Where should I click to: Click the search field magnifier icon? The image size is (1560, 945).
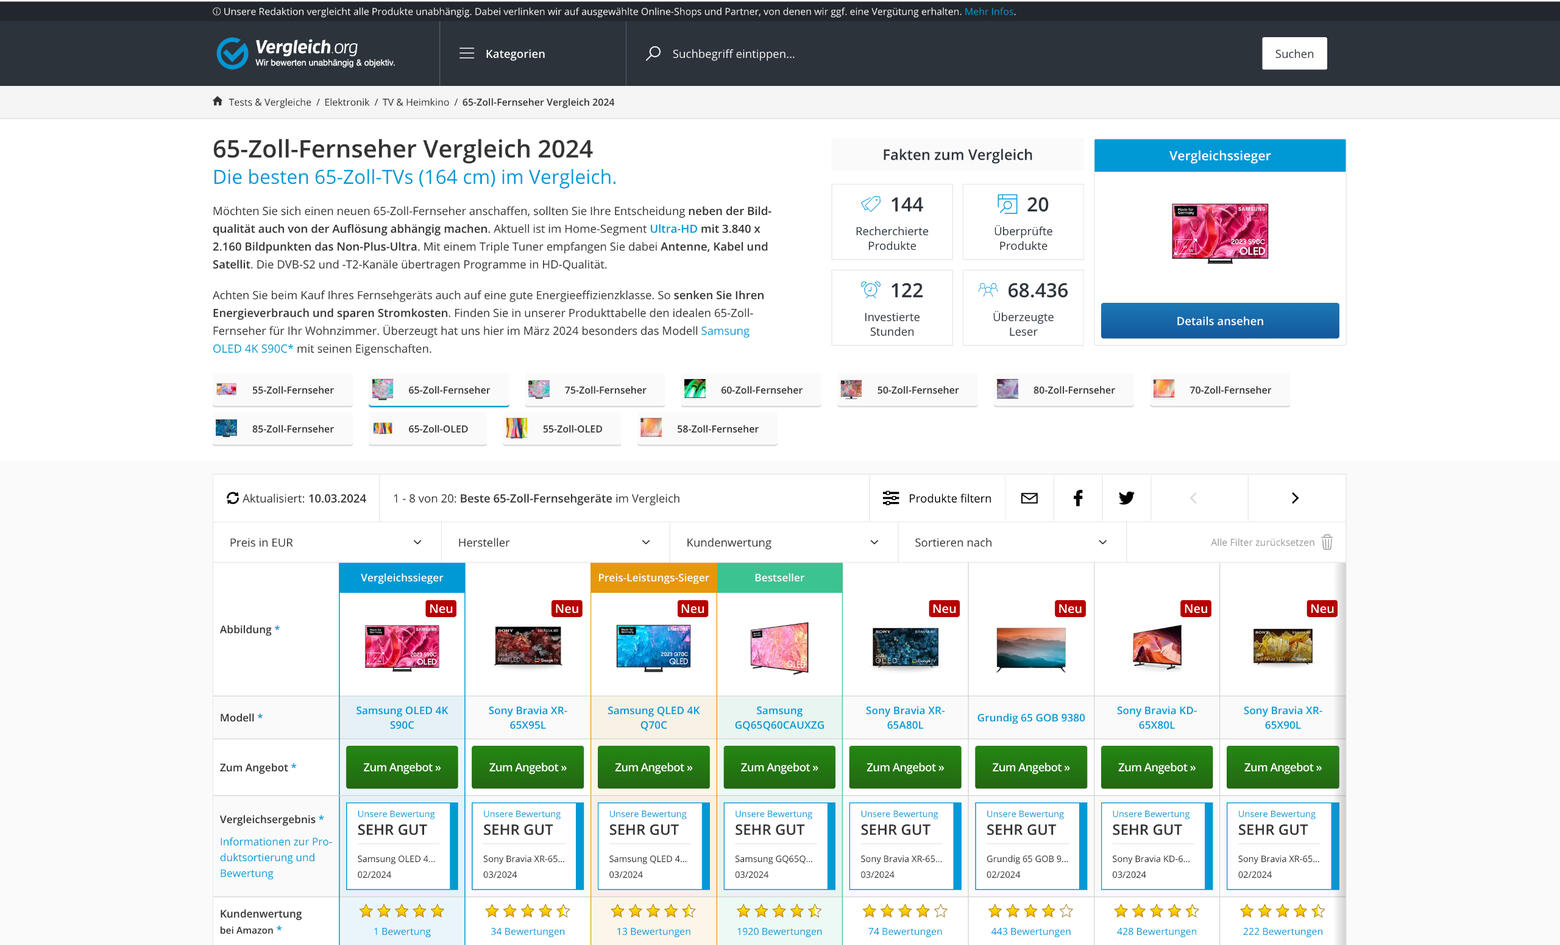coord(653,54)
